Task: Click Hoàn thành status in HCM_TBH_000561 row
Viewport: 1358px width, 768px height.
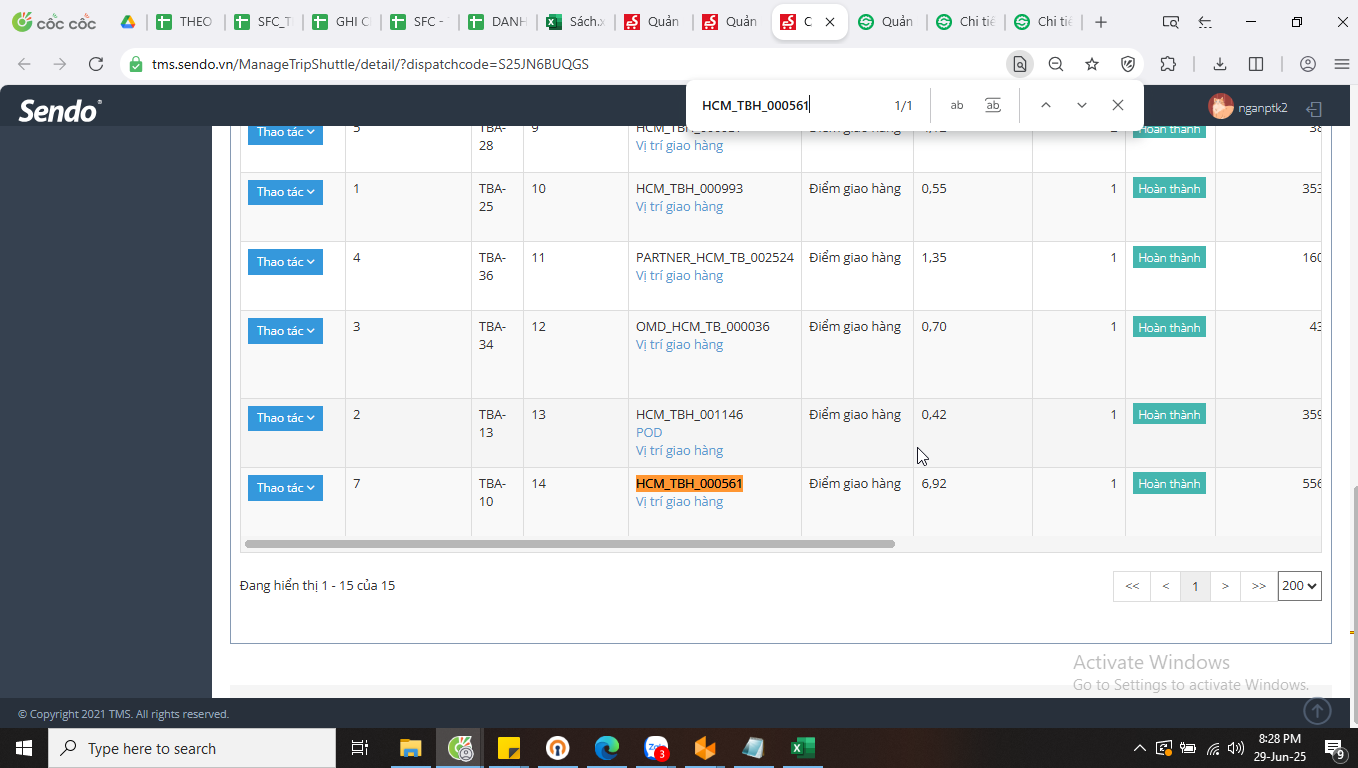Action: 1169,484
